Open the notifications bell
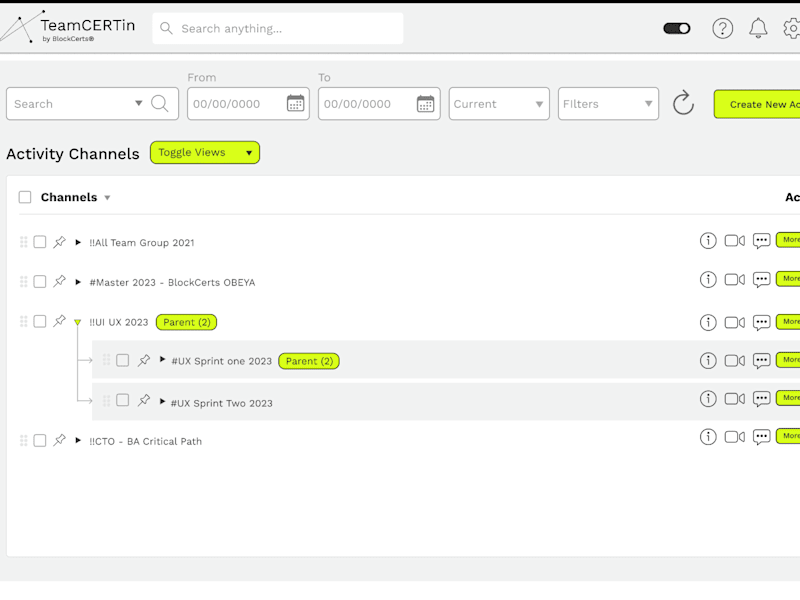Image resolution: width=800 pixels, height=600 pixels. pyautogui.click(x=758, y=28)
